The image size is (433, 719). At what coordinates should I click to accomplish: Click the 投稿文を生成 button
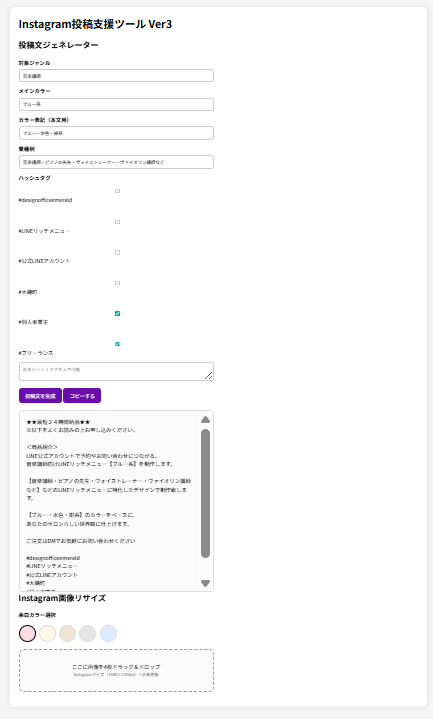40,396
